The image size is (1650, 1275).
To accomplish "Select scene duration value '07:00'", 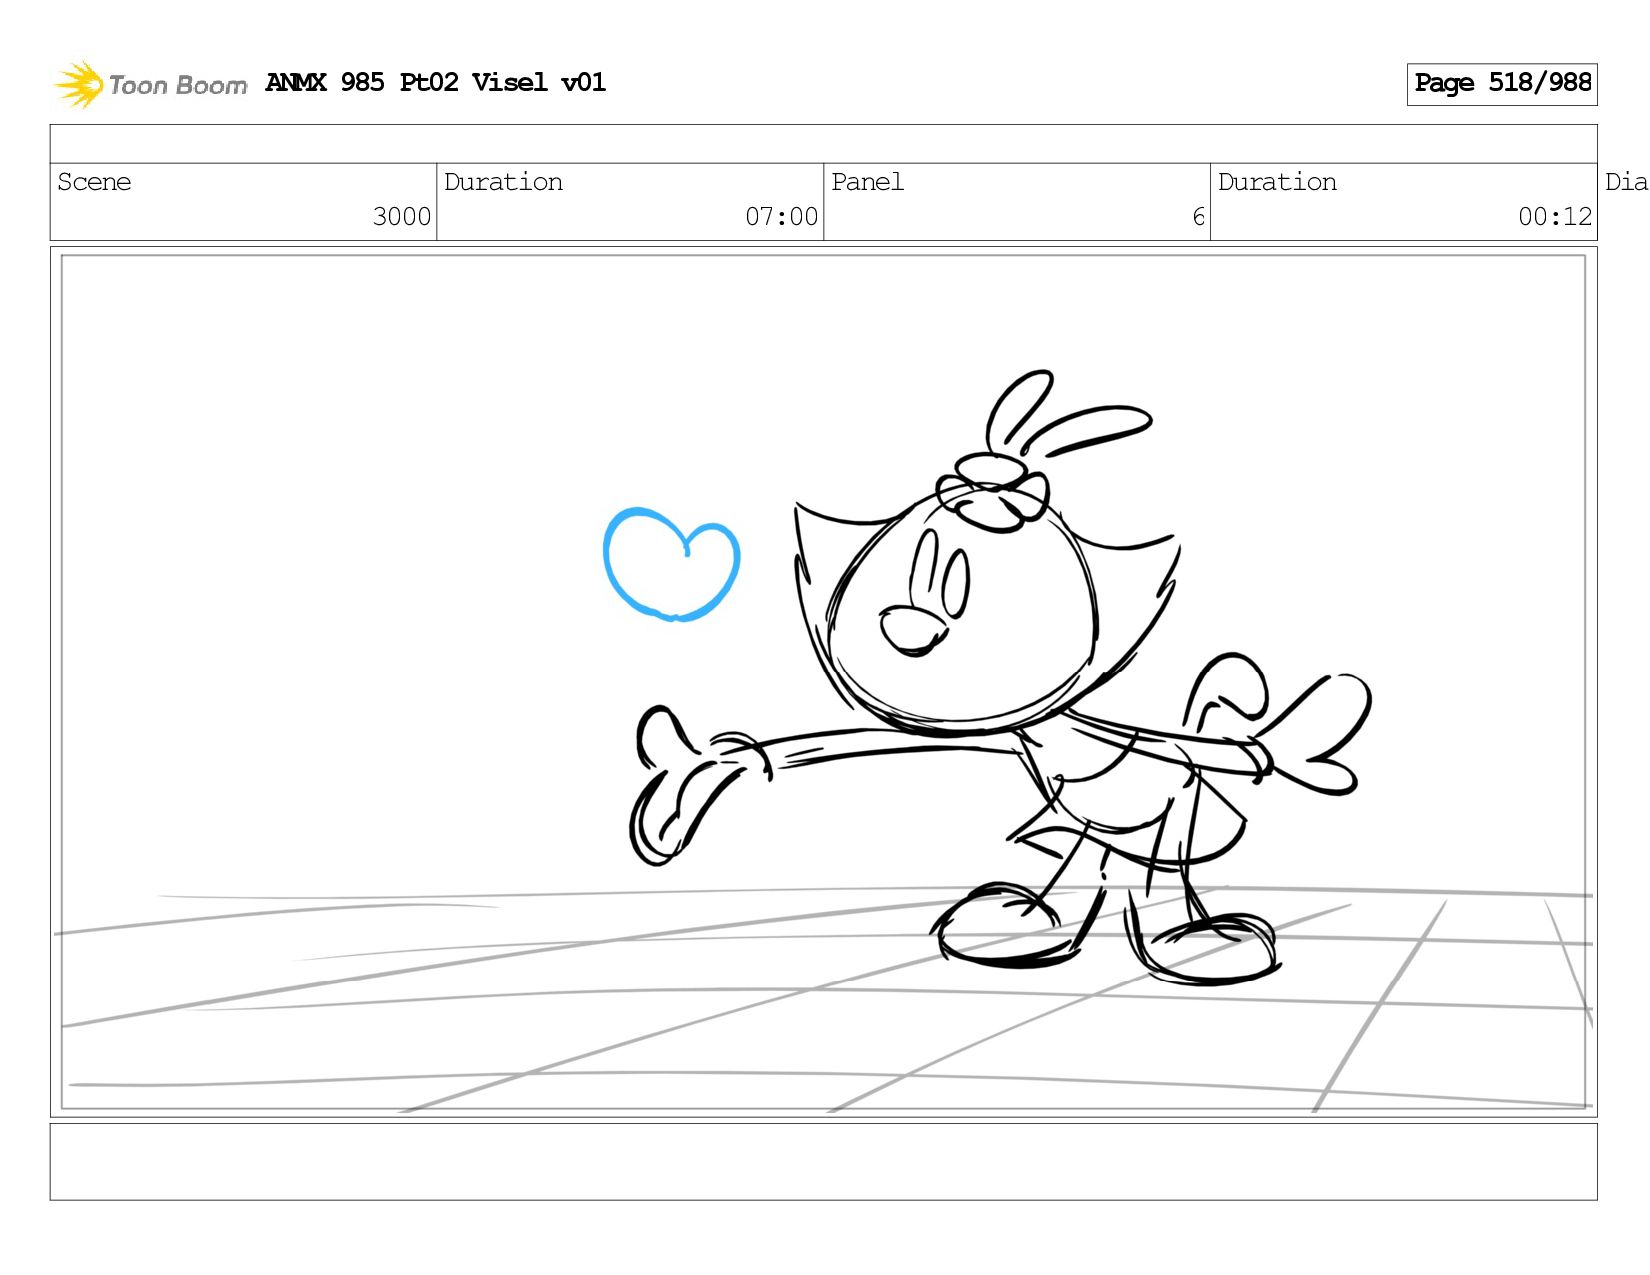I will pyautogui.click(x=782, y=217).
